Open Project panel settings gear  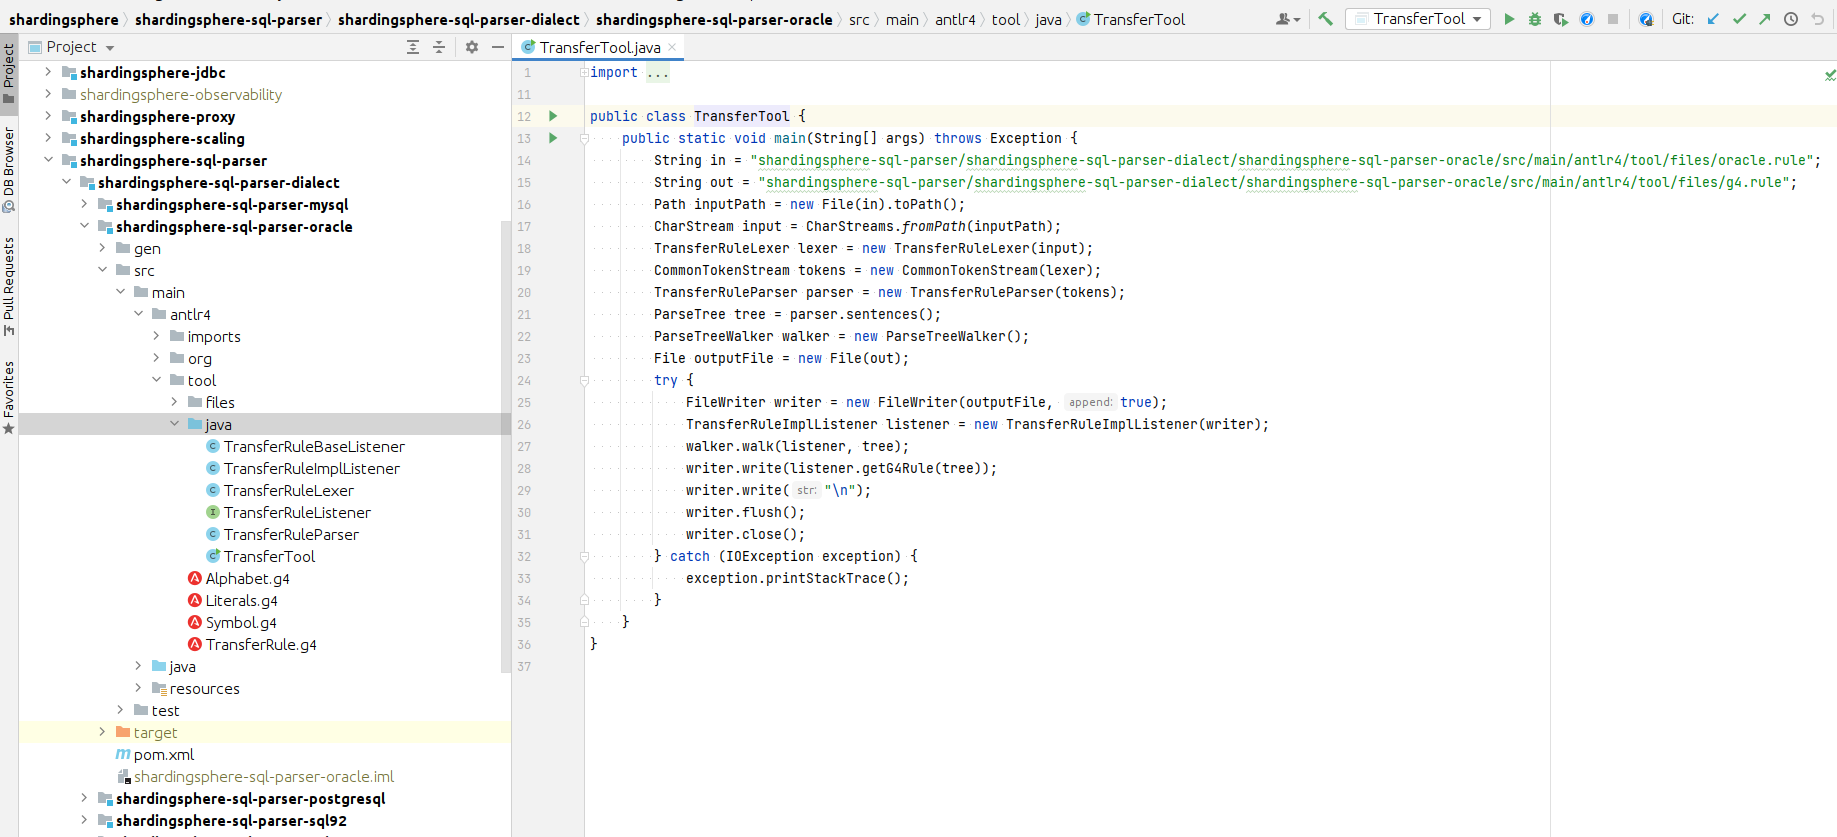click(x=472, y=47)
